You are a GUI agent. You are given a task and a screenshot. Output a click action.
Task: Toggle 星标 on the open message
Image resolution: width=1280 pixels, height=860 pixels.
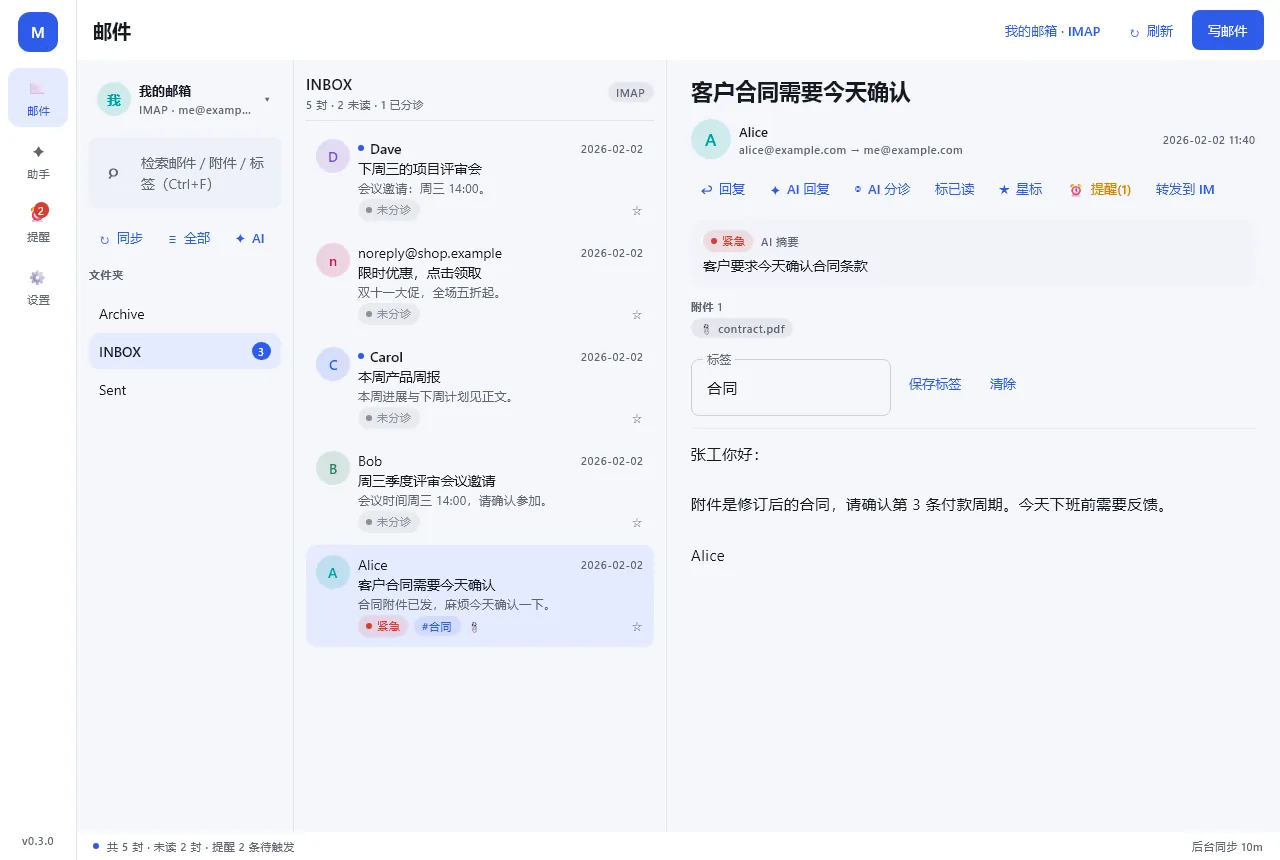(1020, 189)
